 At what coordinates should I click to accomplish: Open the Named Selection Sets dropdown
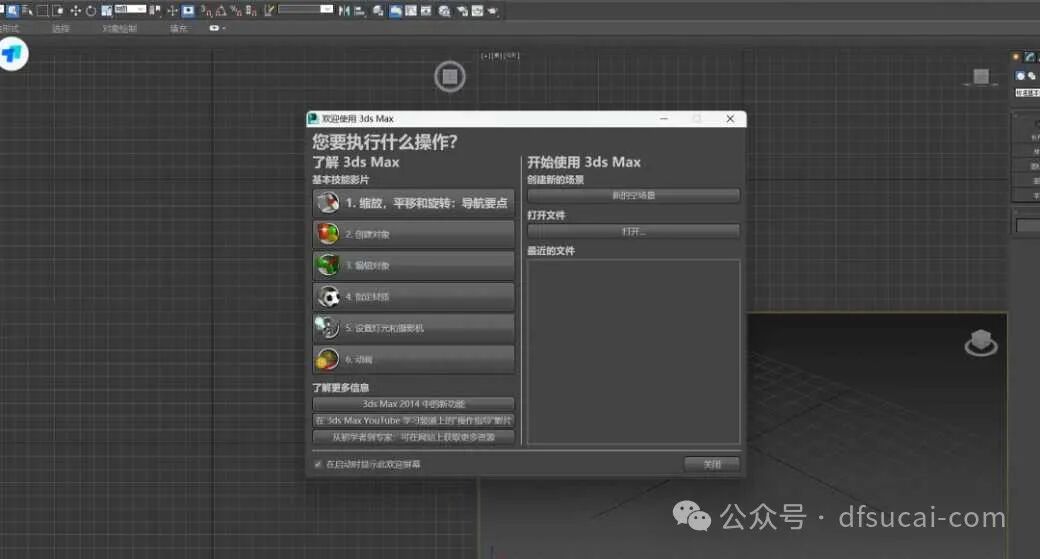(x=306, y=9)
